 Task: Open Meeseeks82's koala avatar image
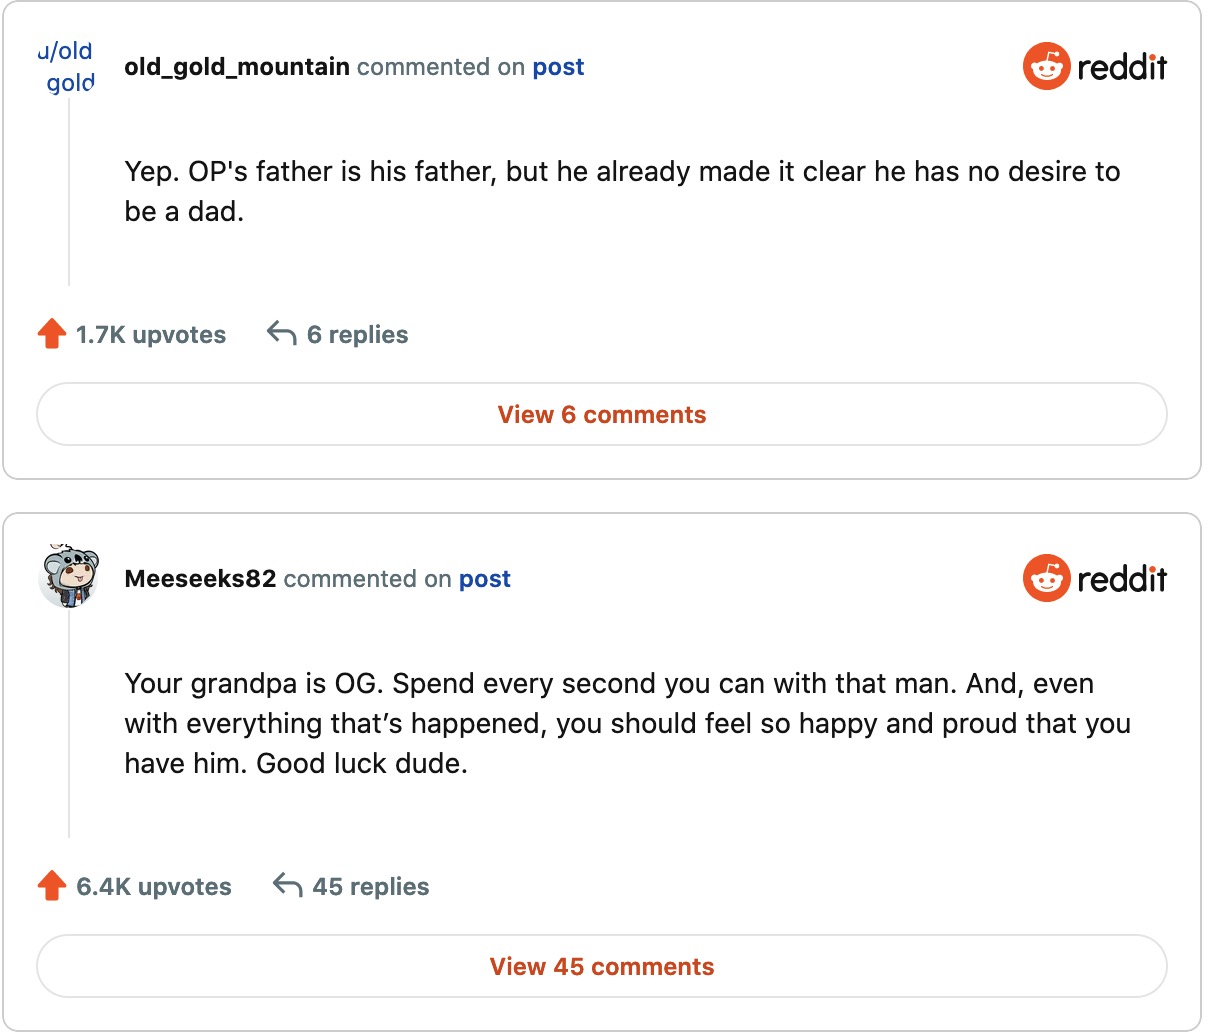[x=69, y=577]
